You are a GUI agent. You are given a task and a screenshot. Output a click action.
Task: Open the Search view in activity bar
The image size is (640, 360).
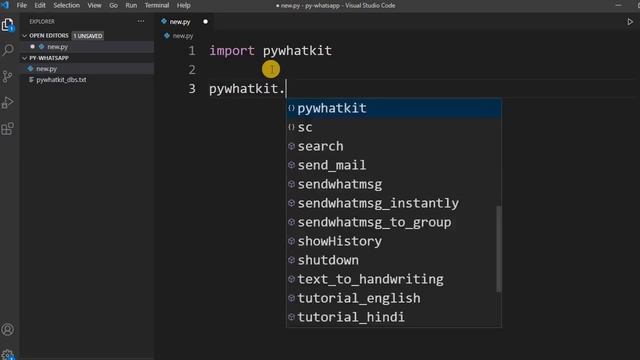coord(8,50)
